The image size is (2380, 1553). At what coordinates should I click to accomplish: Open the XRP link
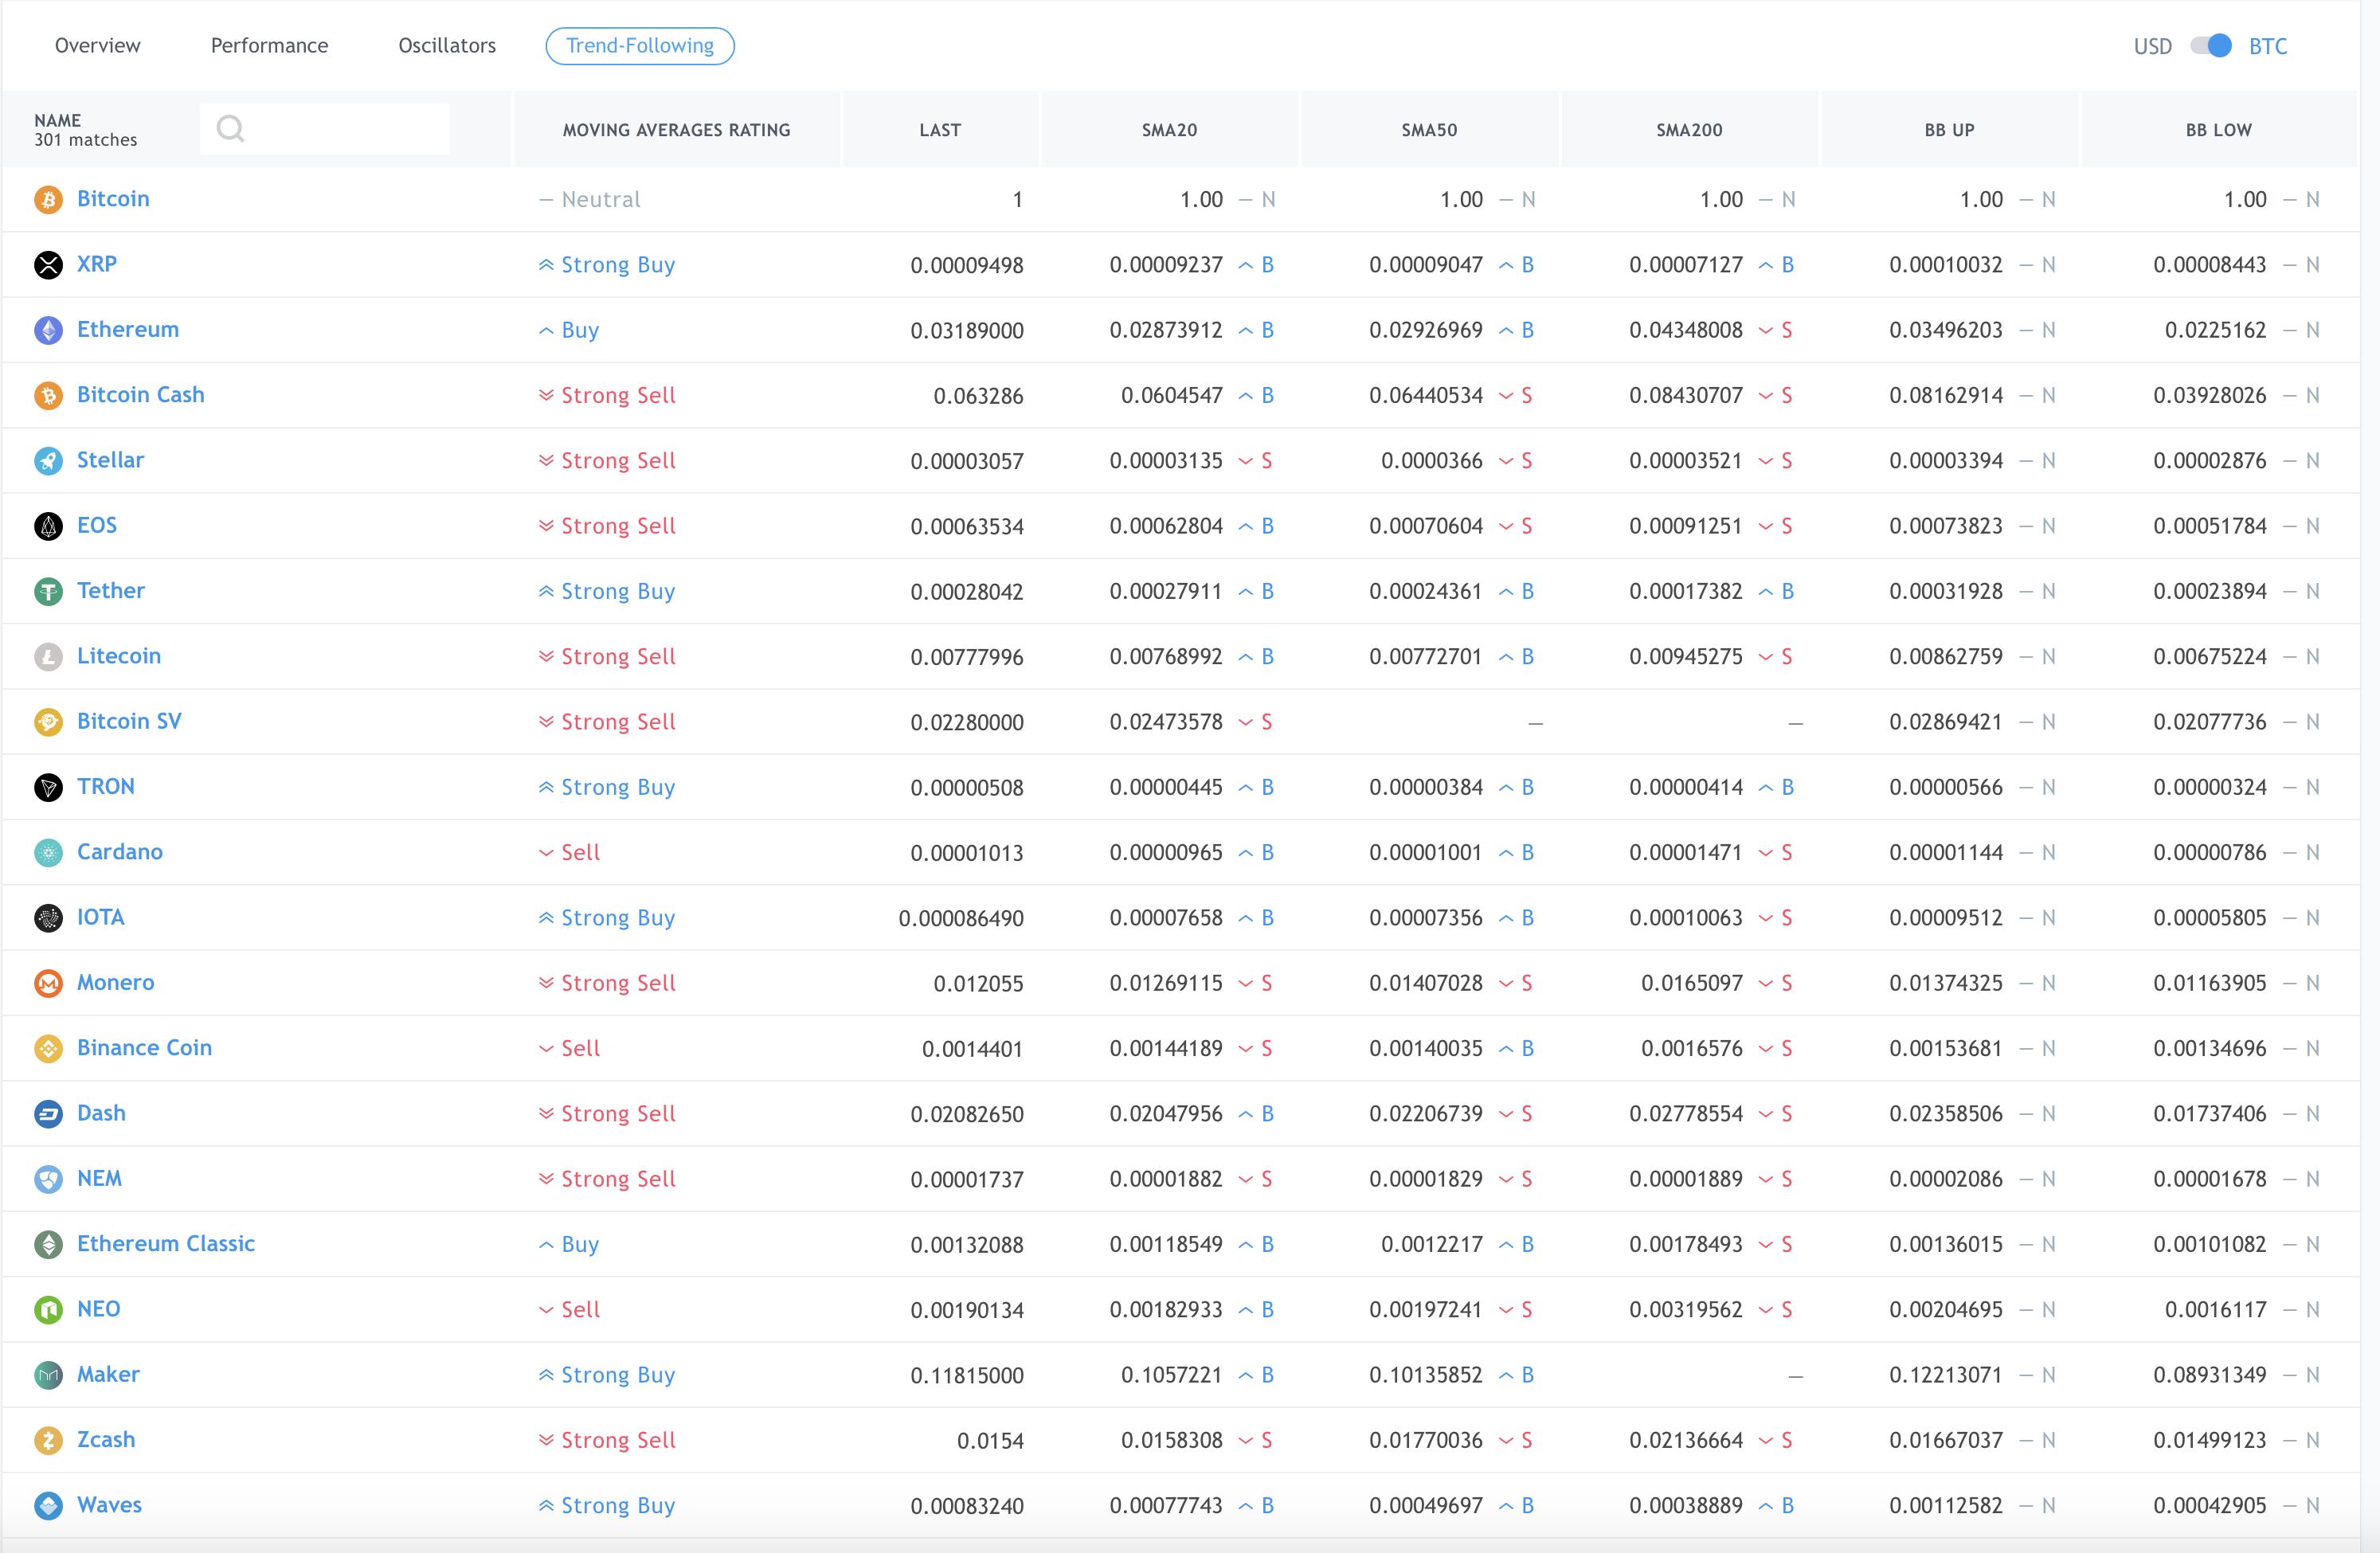pyautogui.click(x=97, y=264)
